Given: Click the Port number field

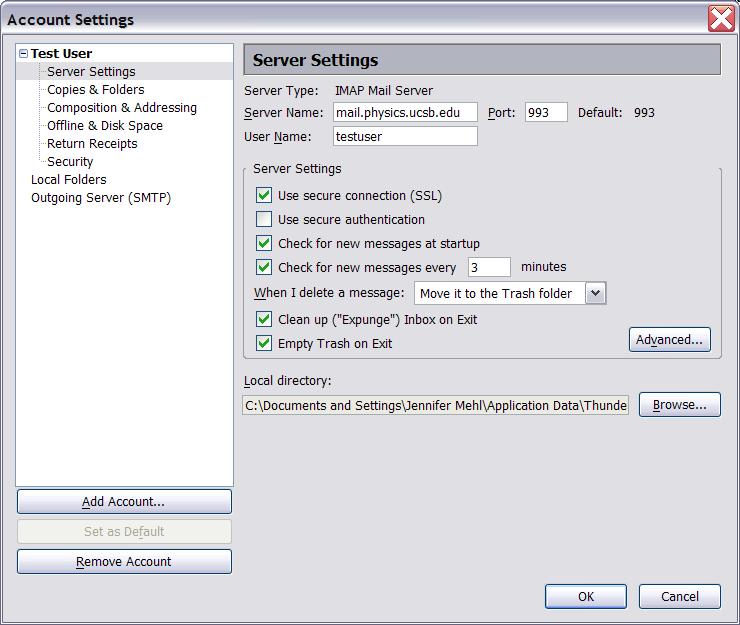Looking at the screenshot, I should point(545,113).
